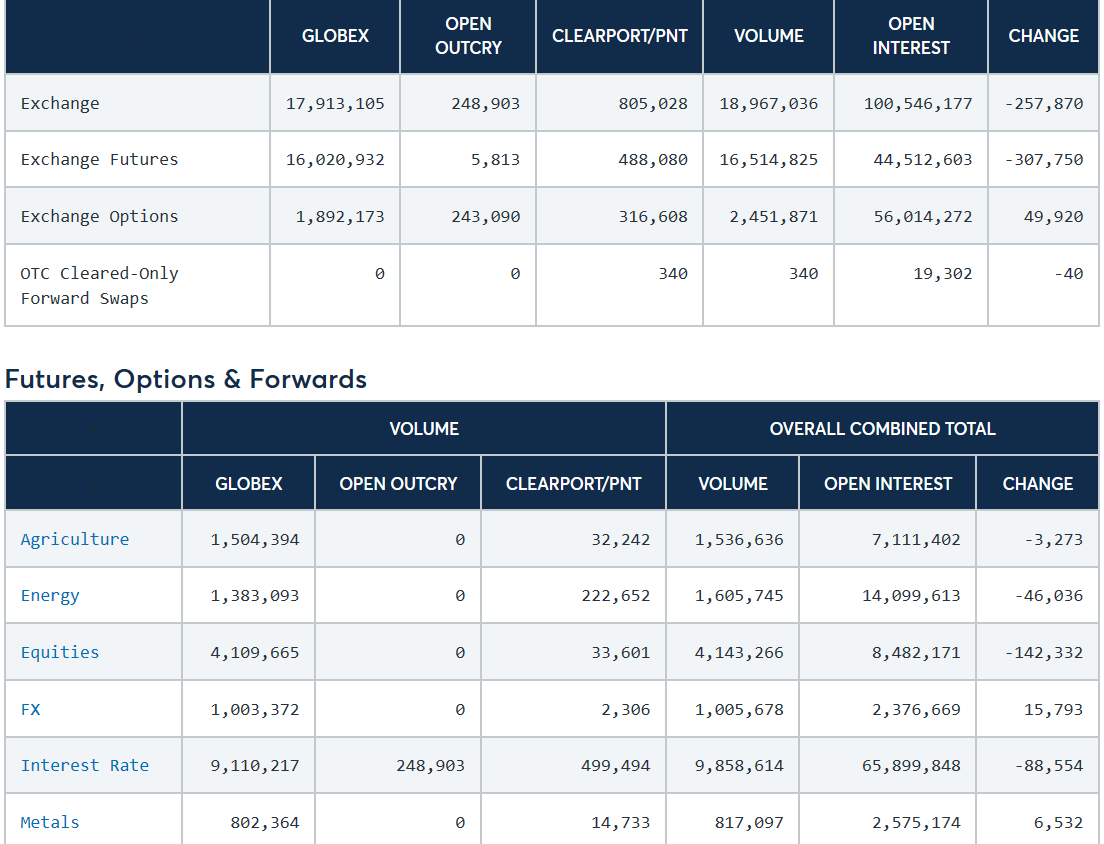The image size is (1104, 844).
Task: Click Exchange Options open outcry 243,090
Action: coord(486,217)
